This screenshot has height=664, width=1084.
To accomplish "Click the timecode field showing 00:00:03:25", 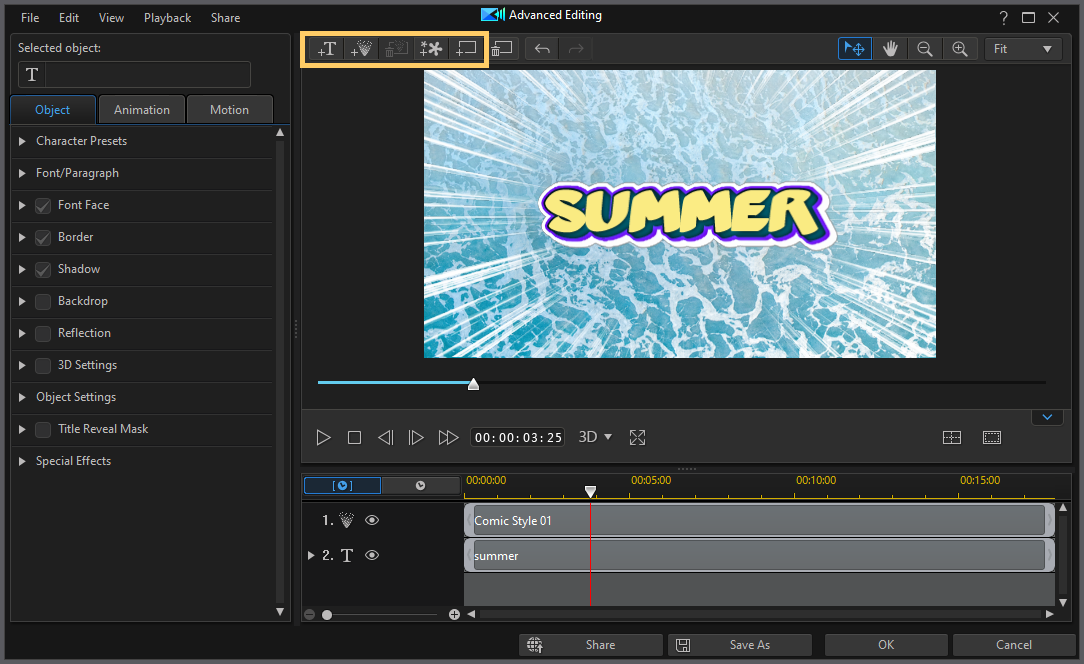I will 516,437.
